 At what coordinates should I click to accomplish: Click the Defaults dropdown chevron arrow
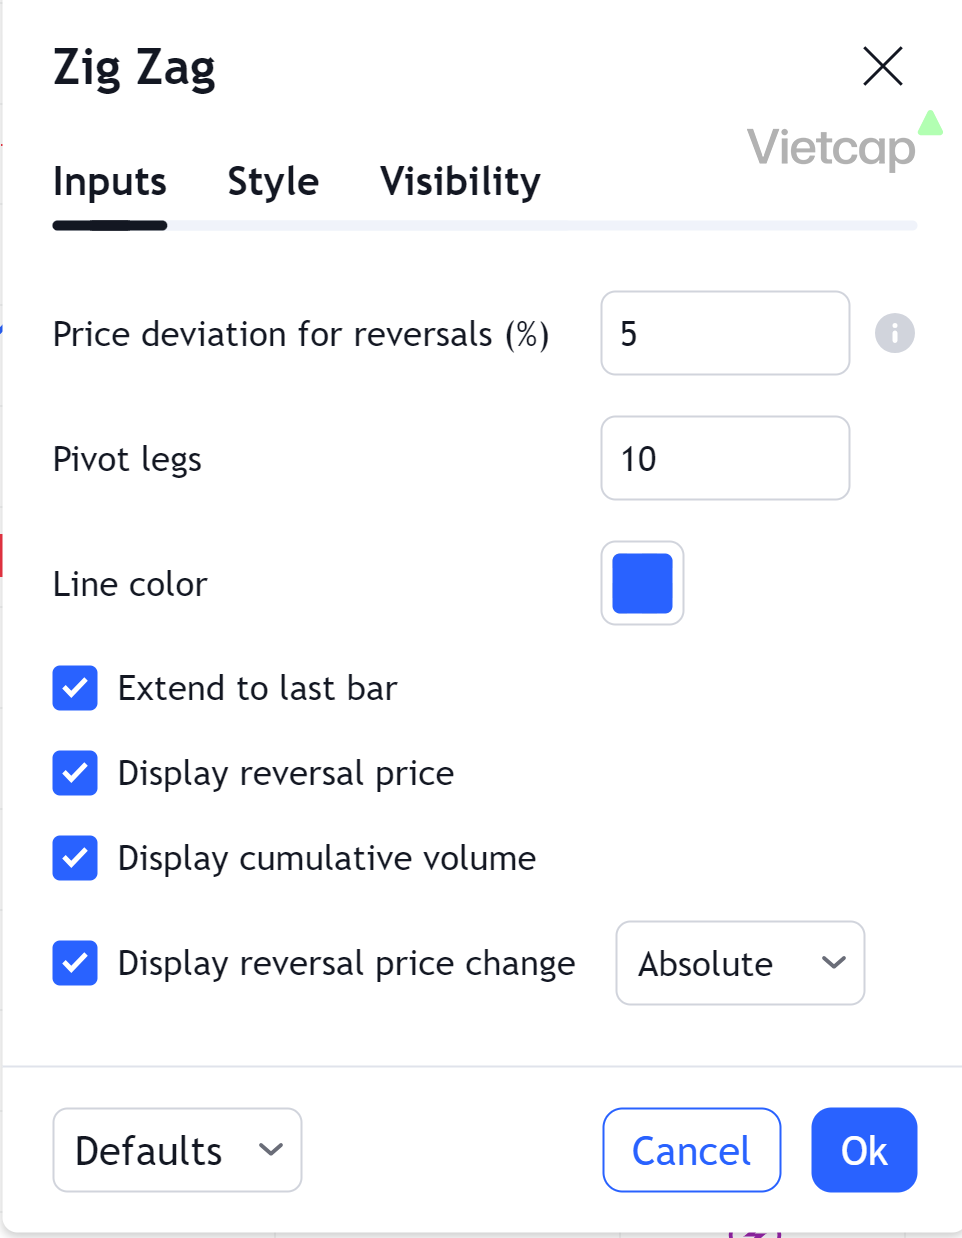pos(270,1150)
